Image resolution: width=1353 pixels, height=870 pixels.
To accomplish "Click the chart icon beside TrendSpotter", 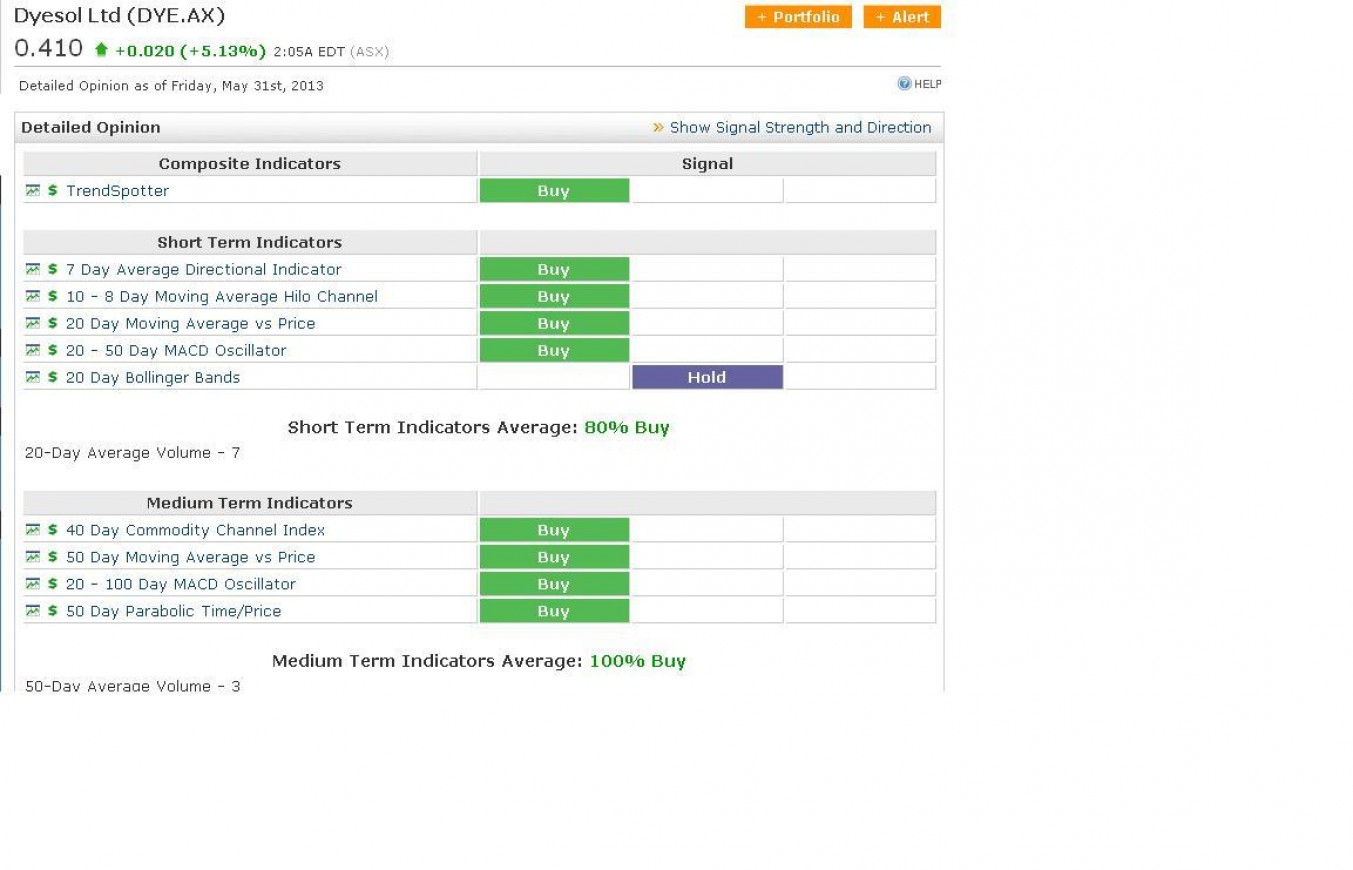I will (x=33, y=190).
